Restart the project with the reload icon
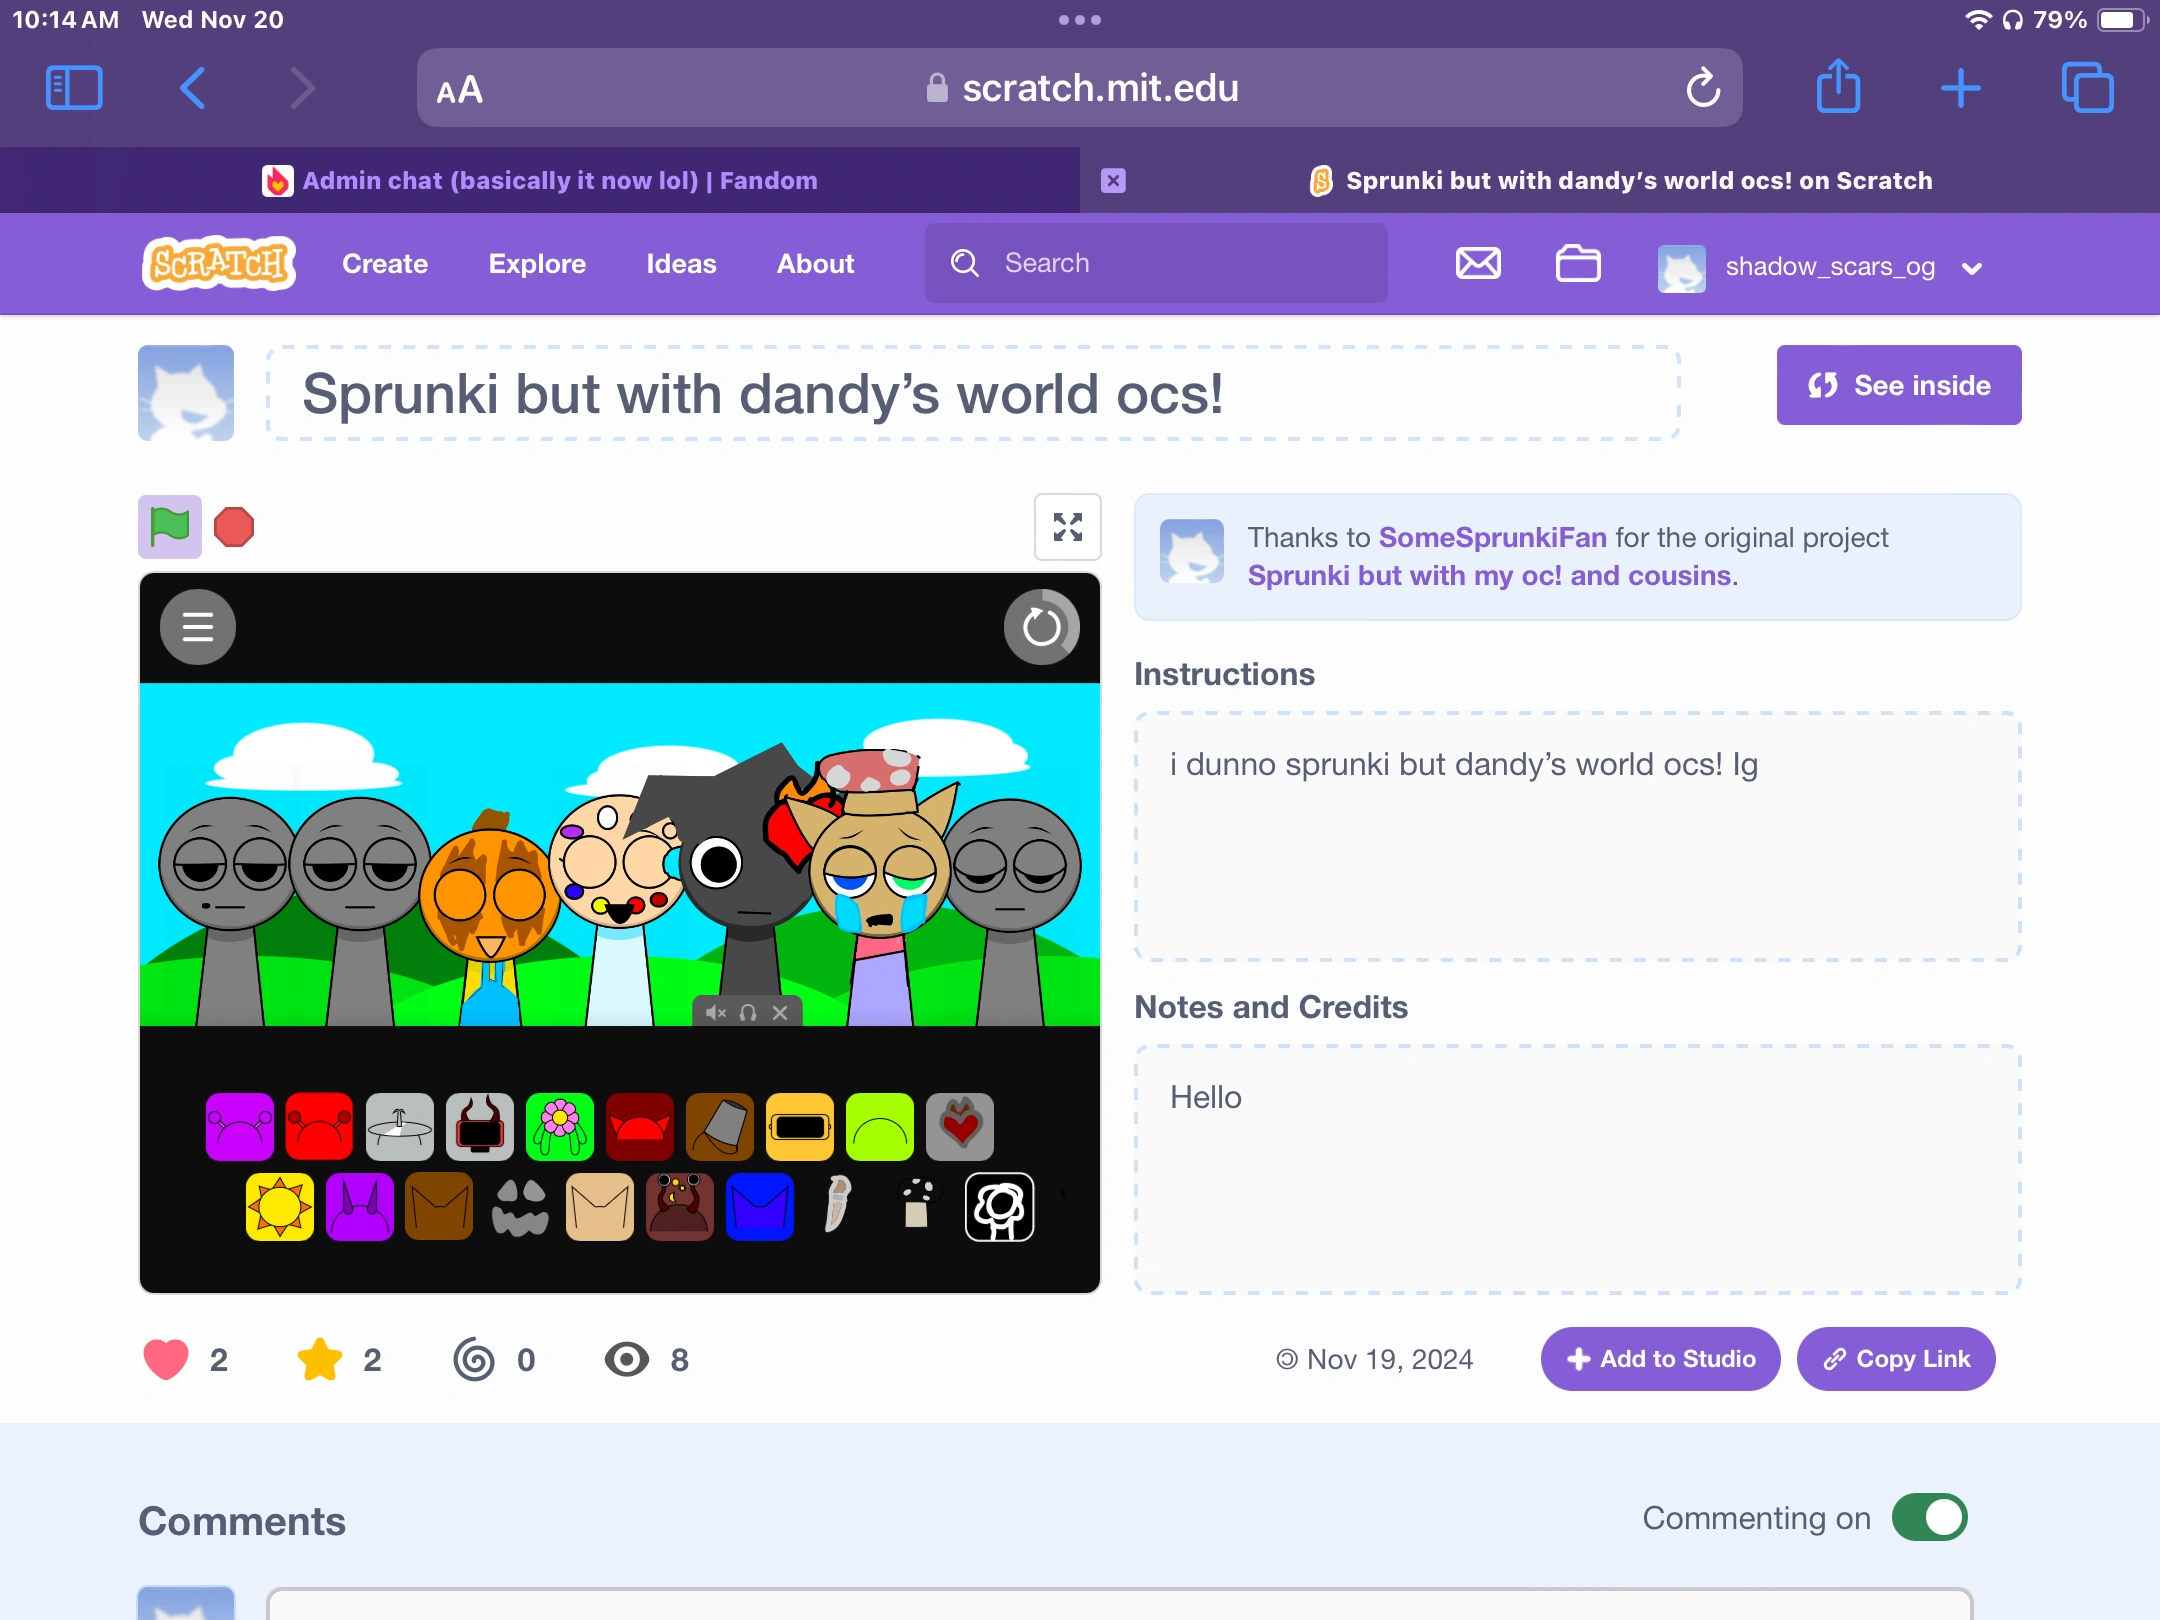The image size is (2160, 1620). [1042, 627]
